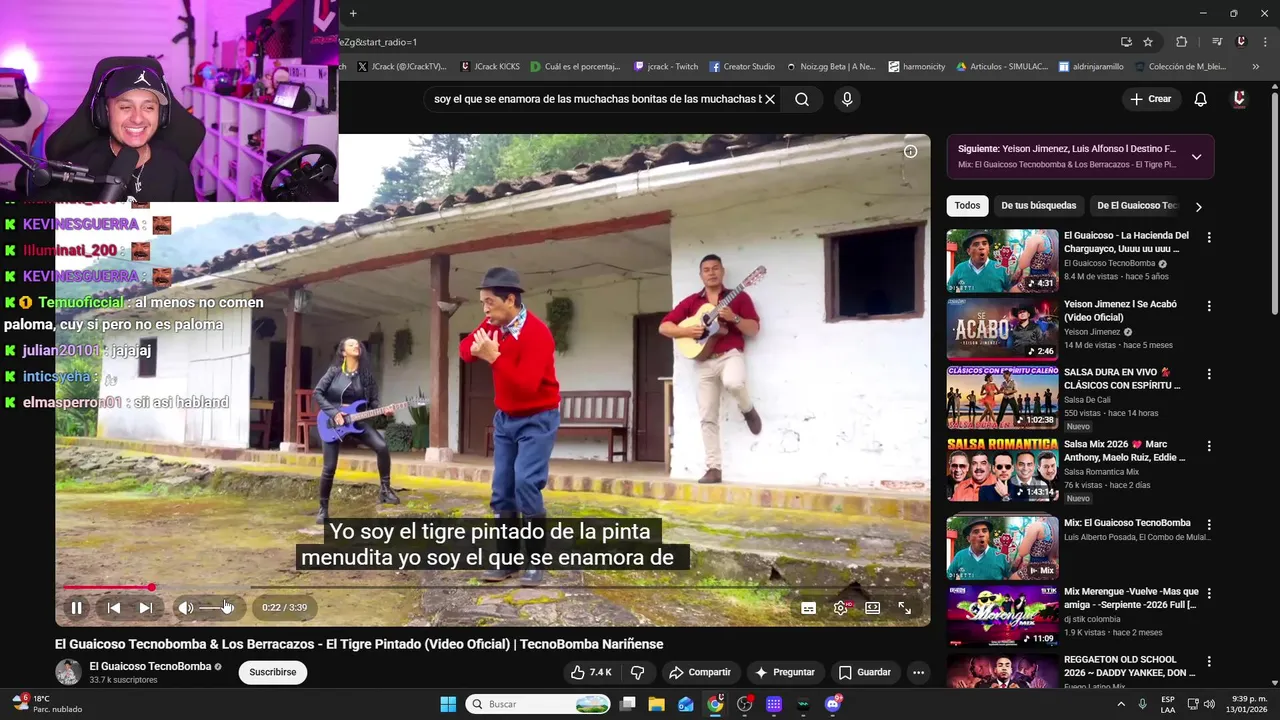Open the Crear menu

coord(1150,99)
